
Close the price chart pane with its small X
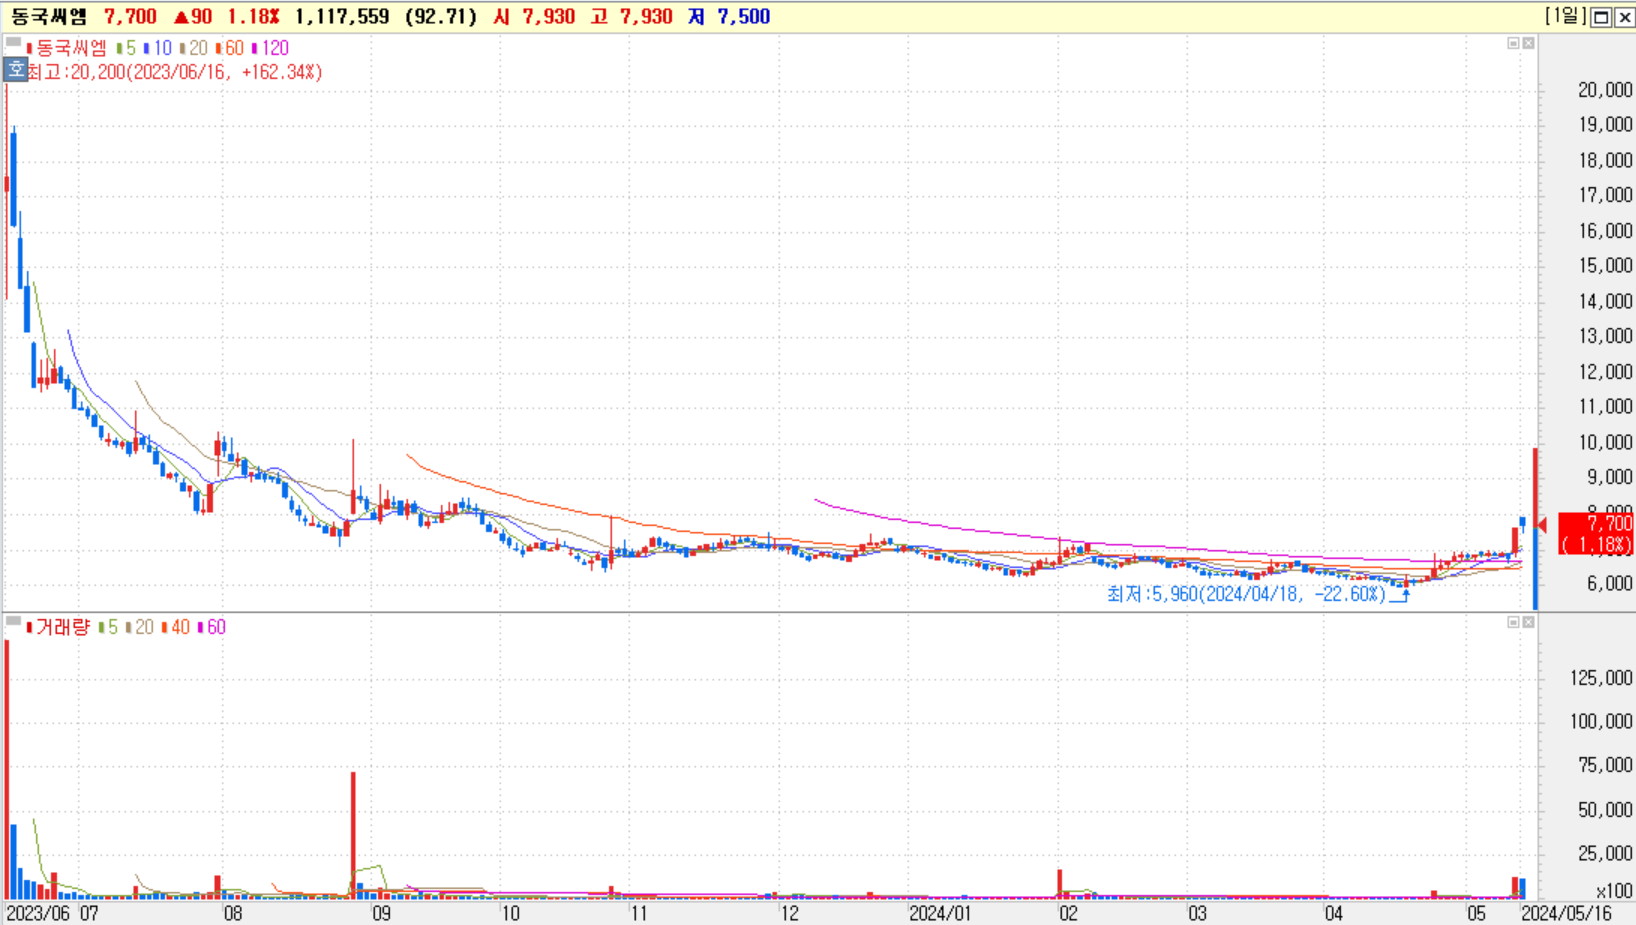coord(1528,43)
